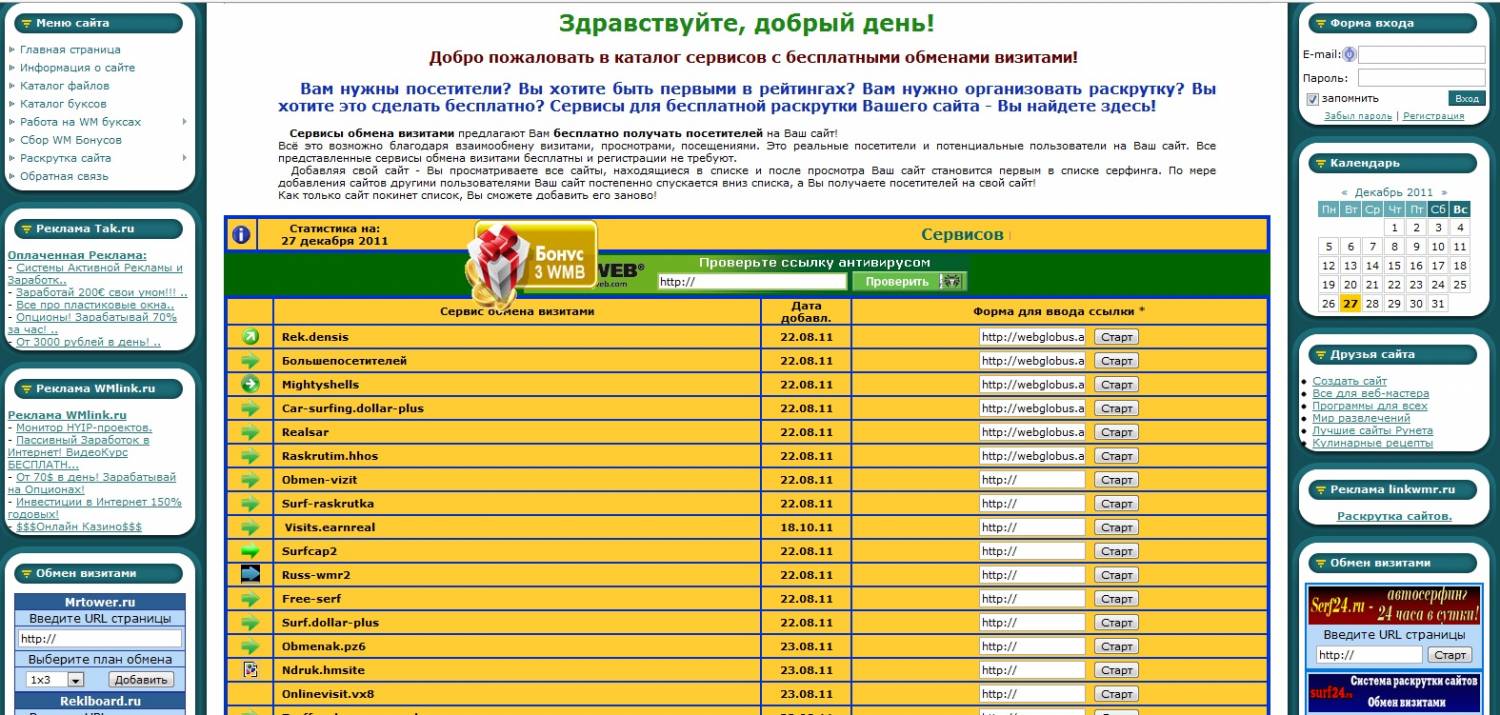Expand the Работа на WM буксах submenu arrow
Screen dimensions: 1500x715
point(185,122)
